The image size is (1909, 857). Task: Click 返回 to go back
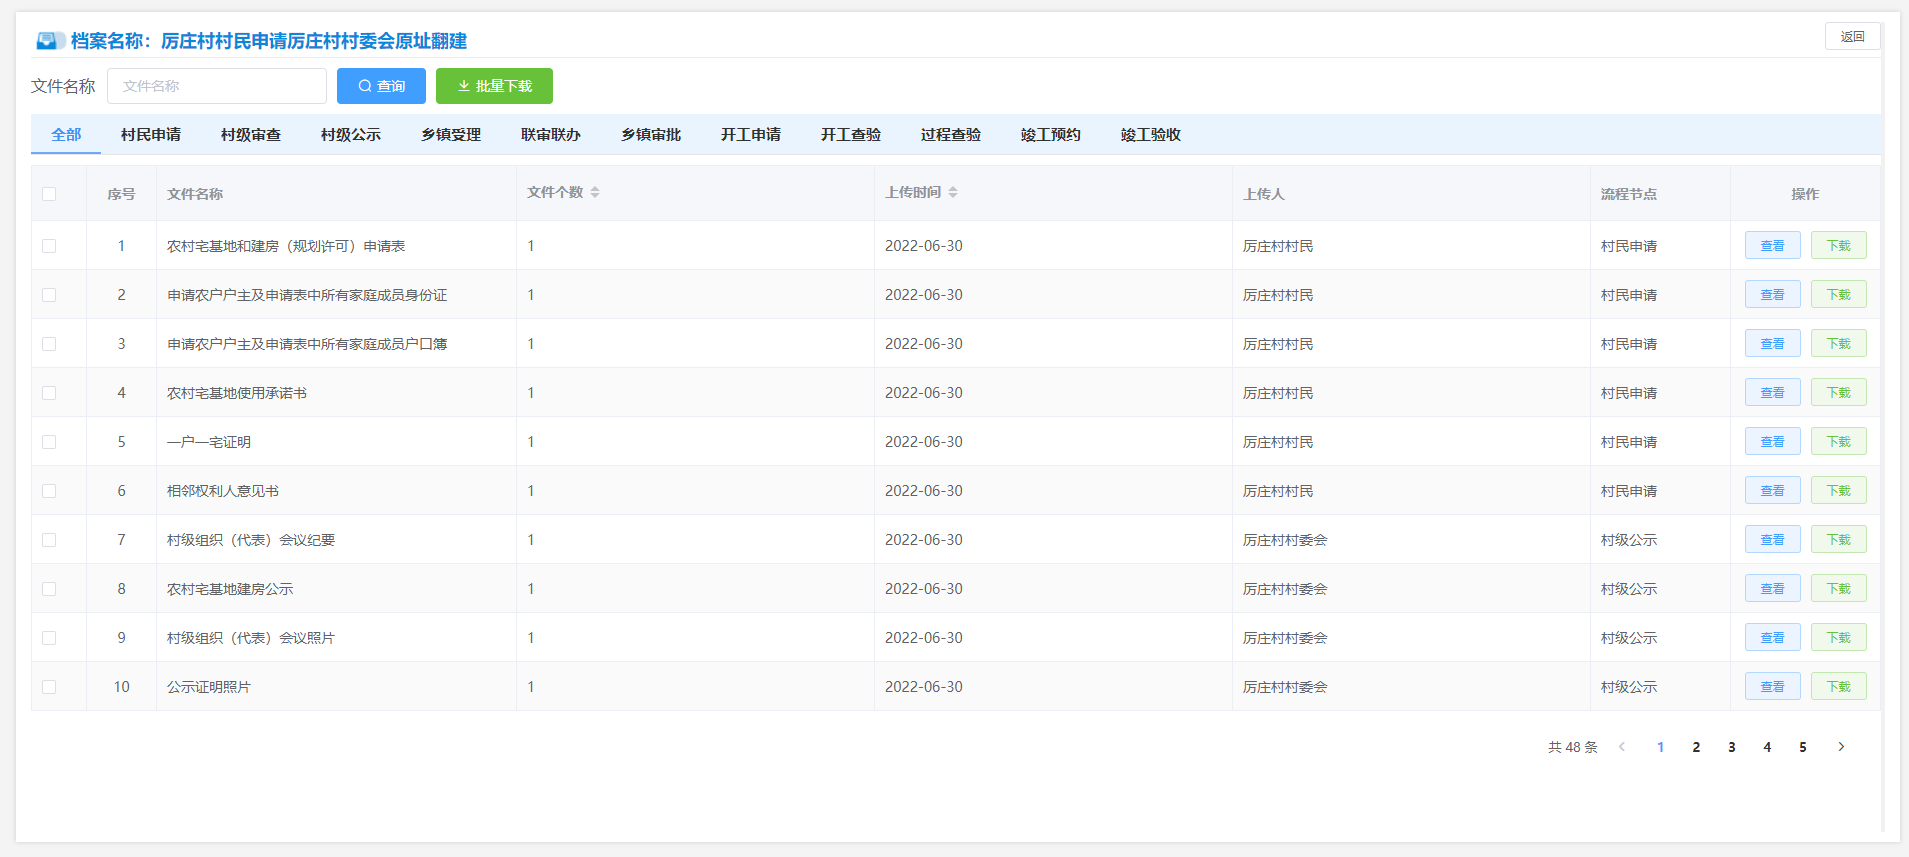(x=1852, y=37)
